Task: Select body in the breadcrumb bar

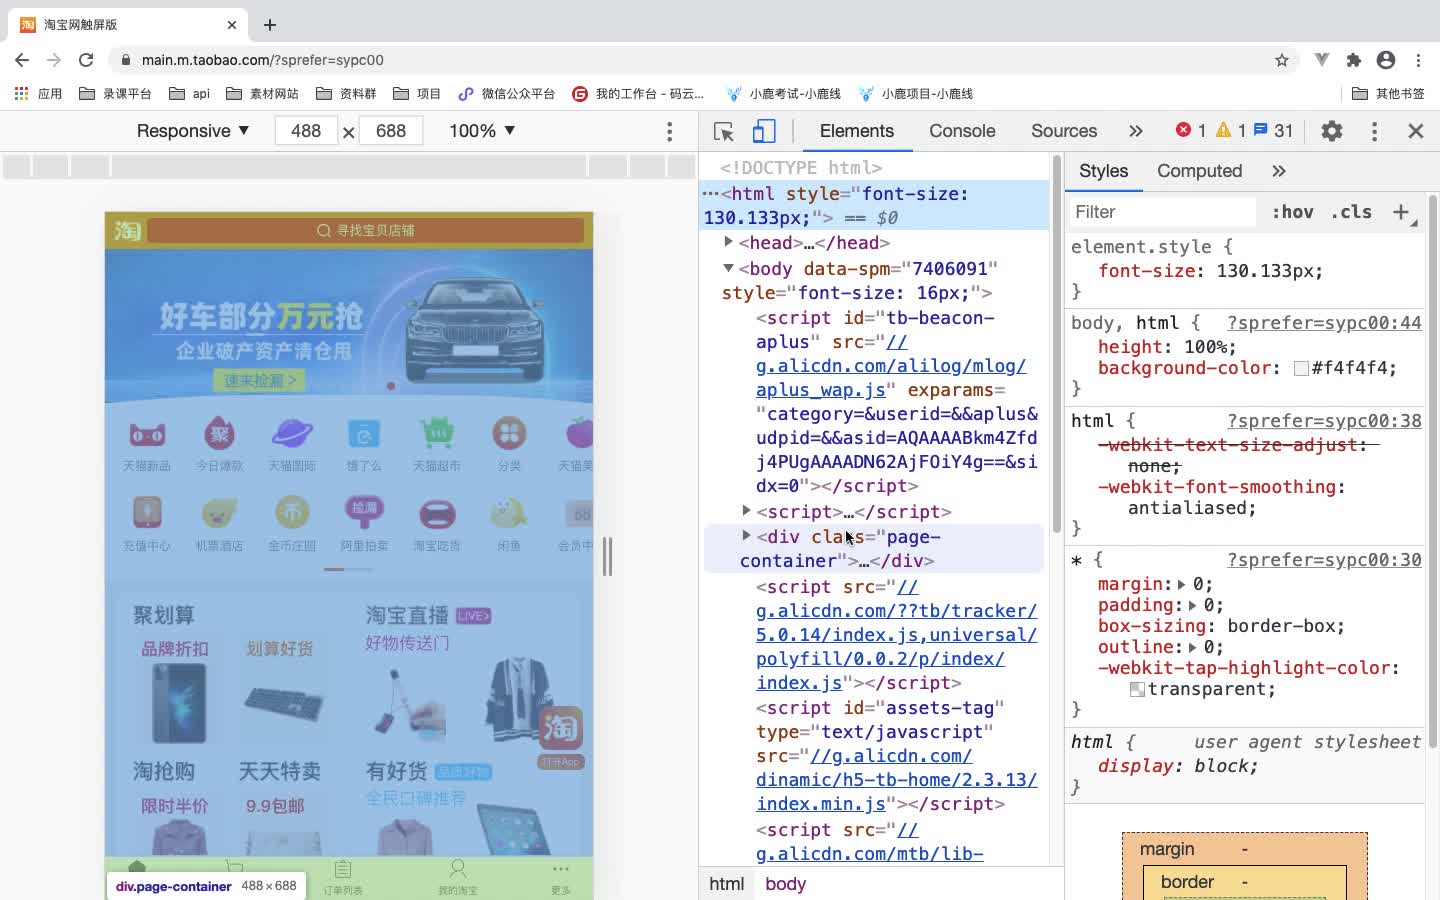Action: pos(786,884)
